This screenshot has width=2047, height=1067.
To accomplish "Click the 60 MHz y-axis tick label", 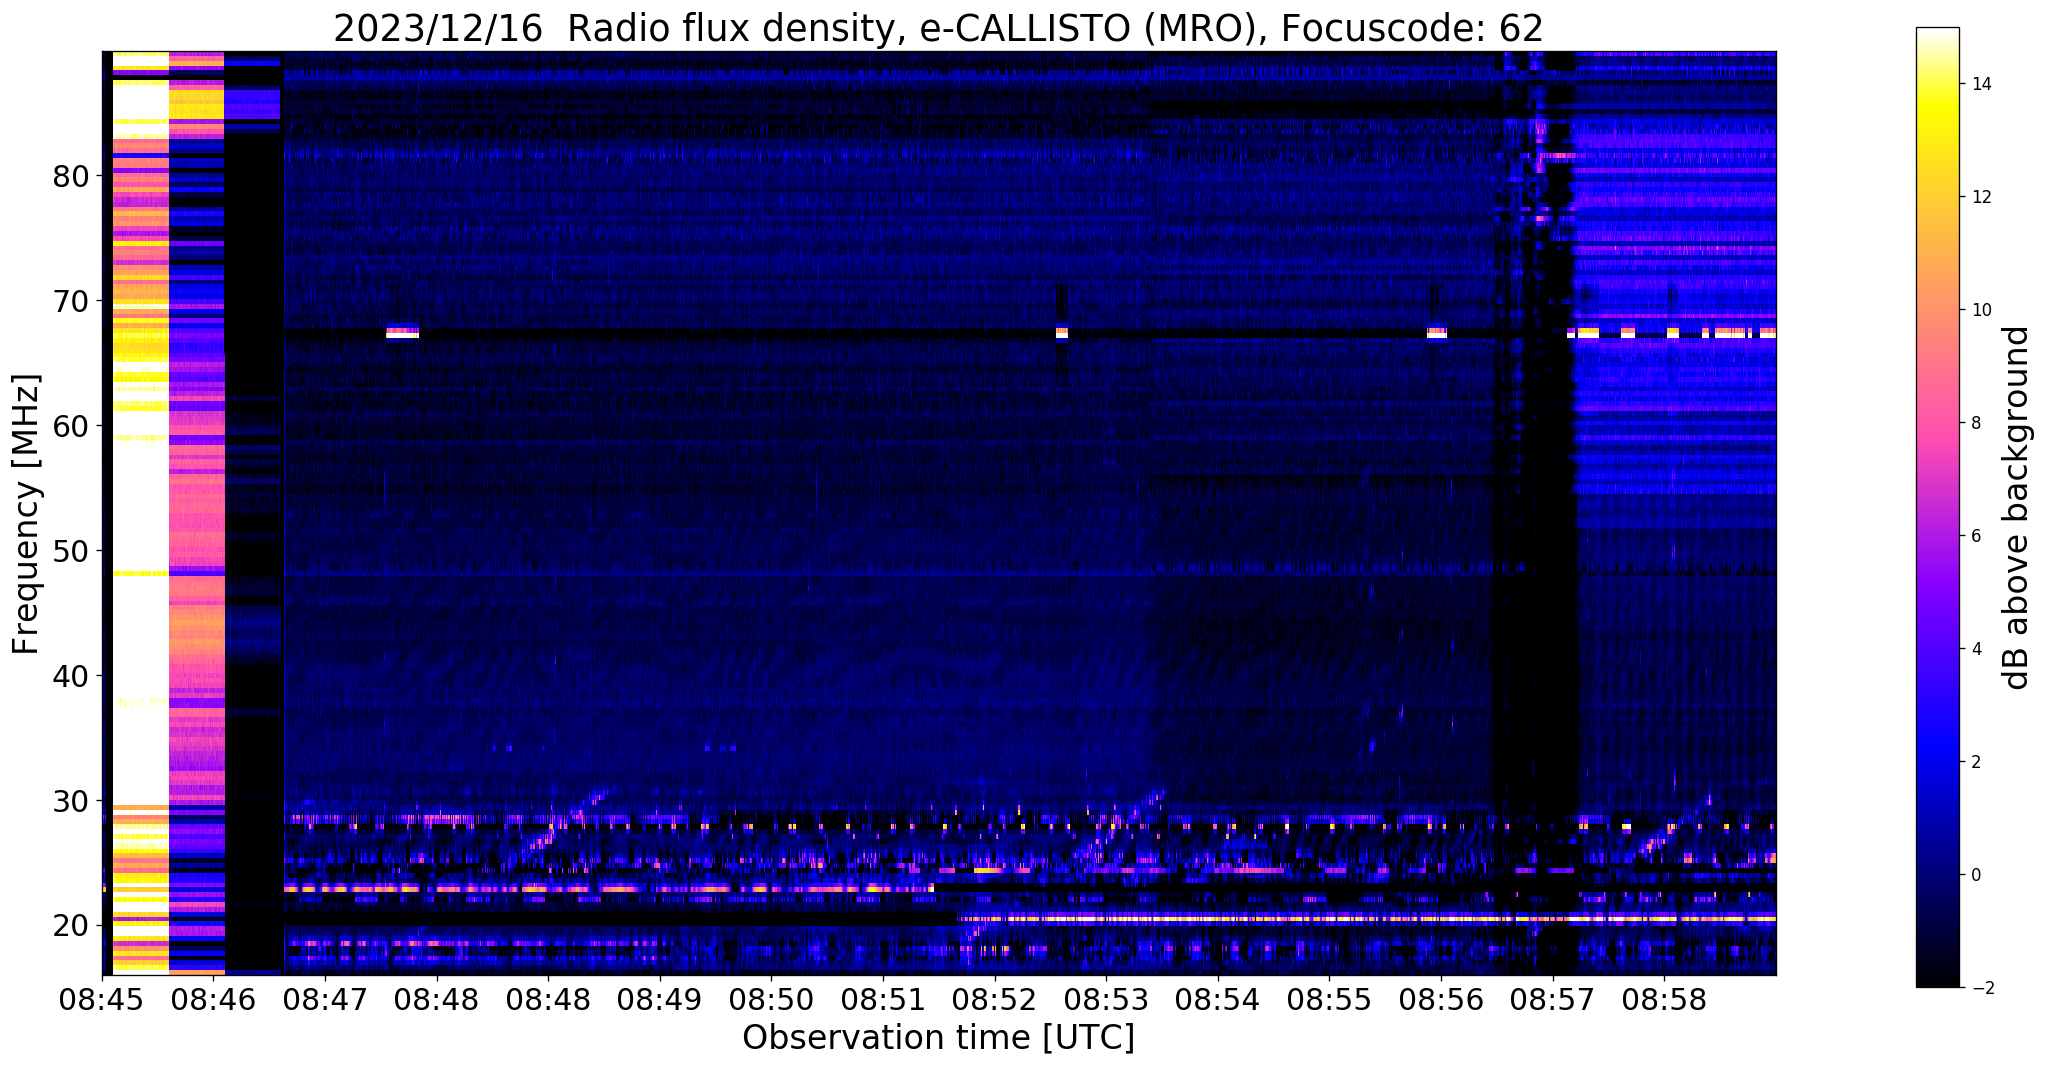I will [71, 426].
